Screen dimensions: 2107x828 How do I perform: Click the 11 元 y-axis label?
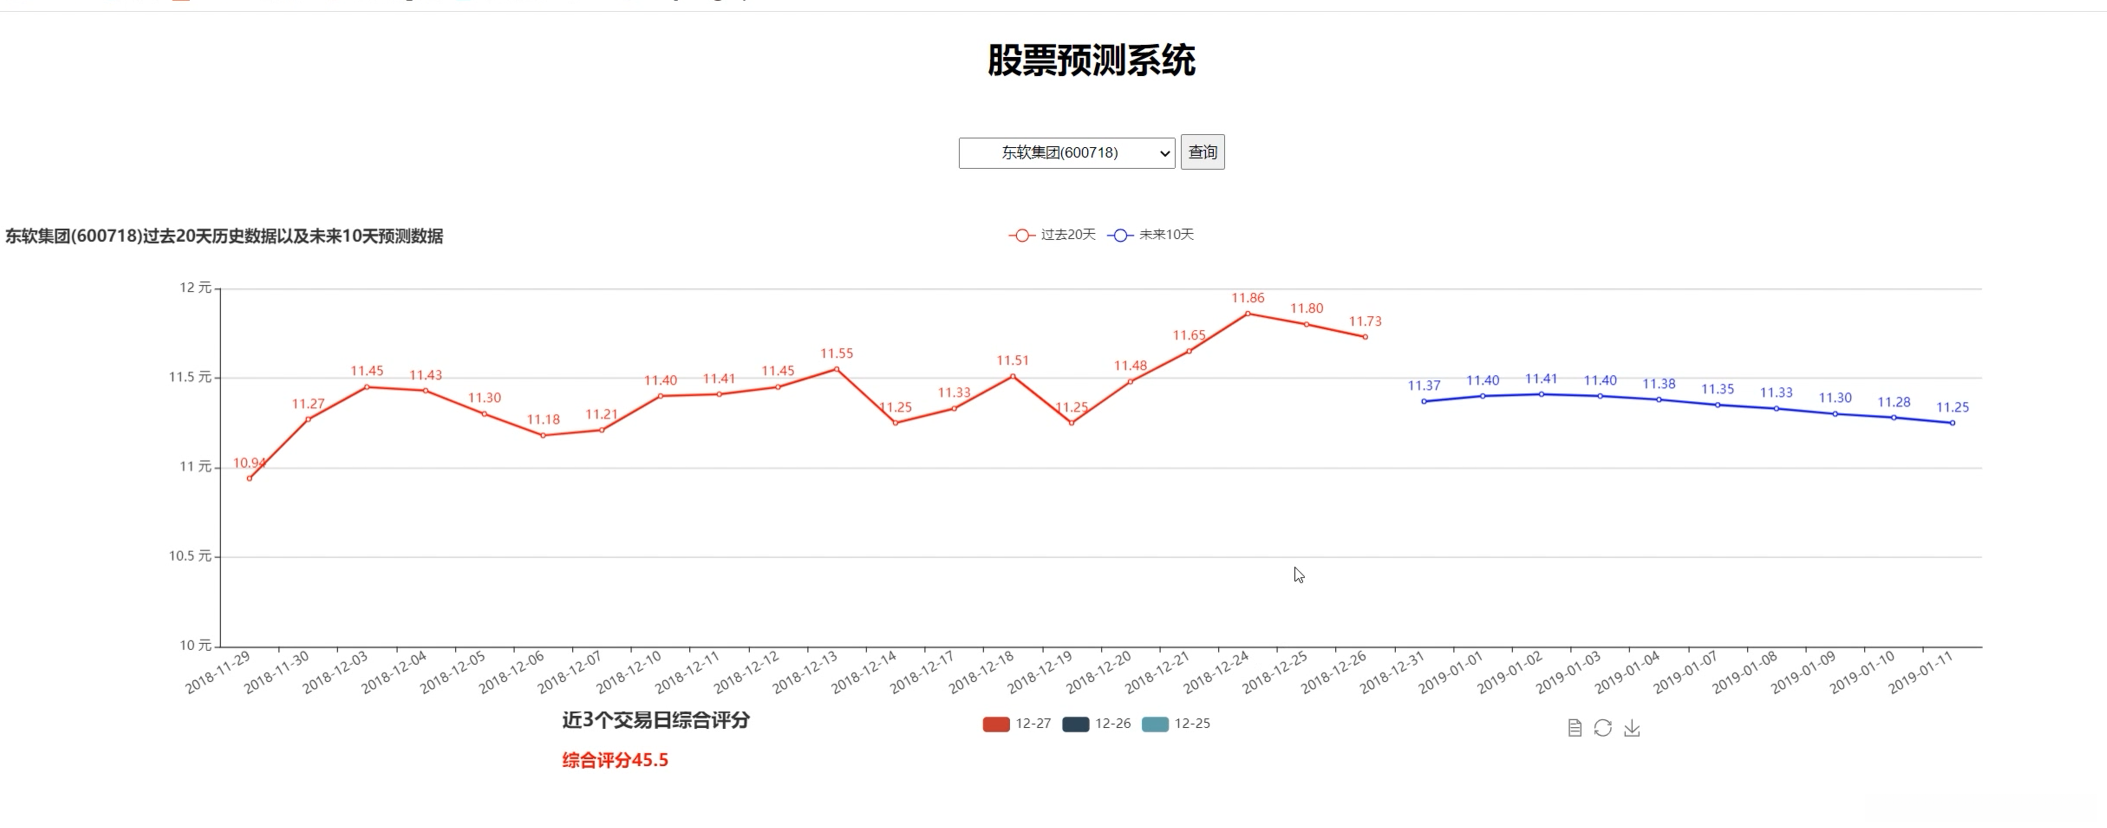point(196,467)
